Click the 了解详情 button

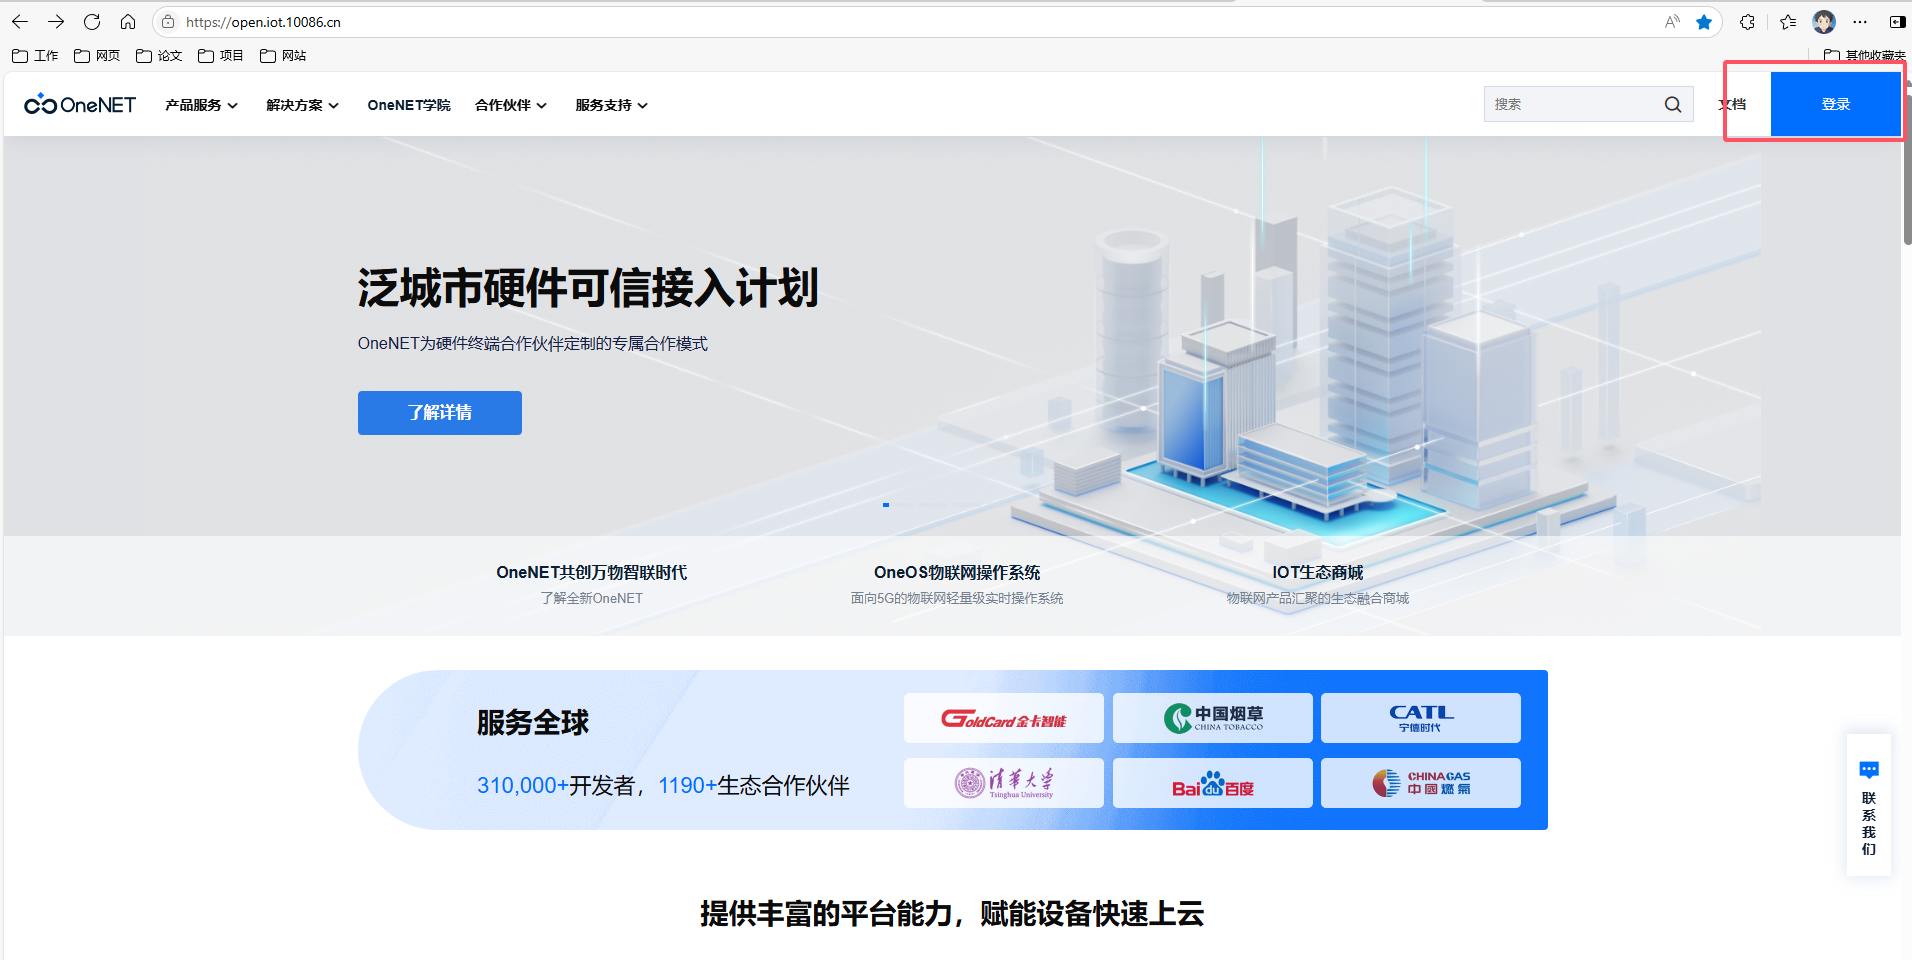click(440, 413)
